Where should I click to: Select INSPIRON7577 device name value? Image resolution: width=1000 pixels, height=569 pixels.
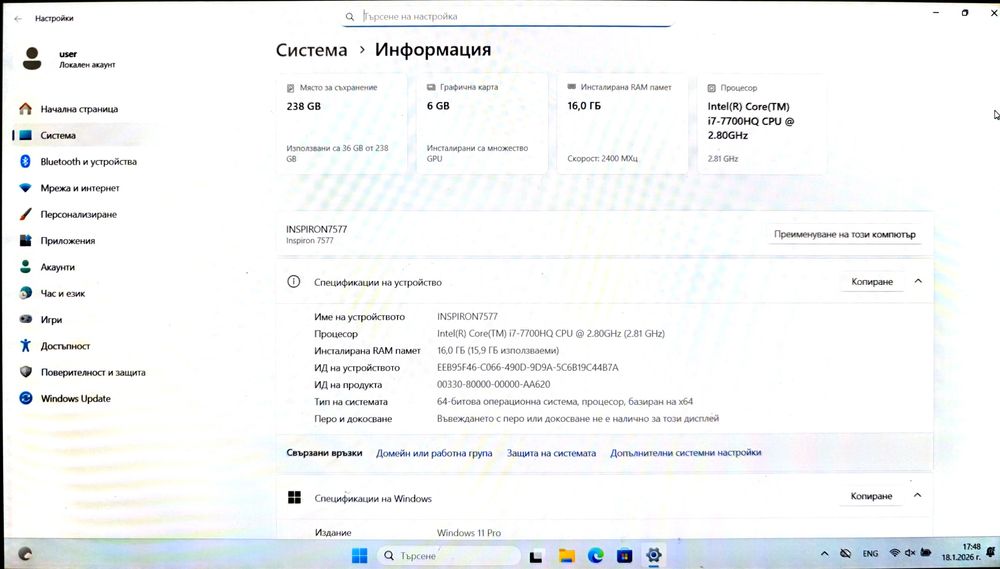coord(467,316)
